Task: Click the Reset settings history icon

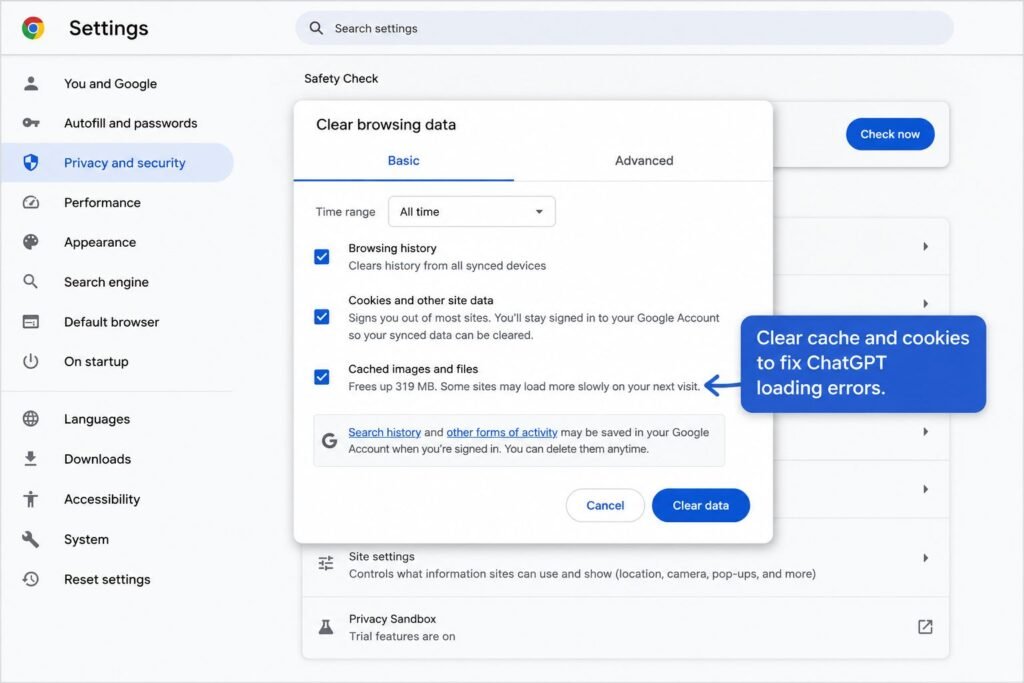Action: [x=31, y=579]
